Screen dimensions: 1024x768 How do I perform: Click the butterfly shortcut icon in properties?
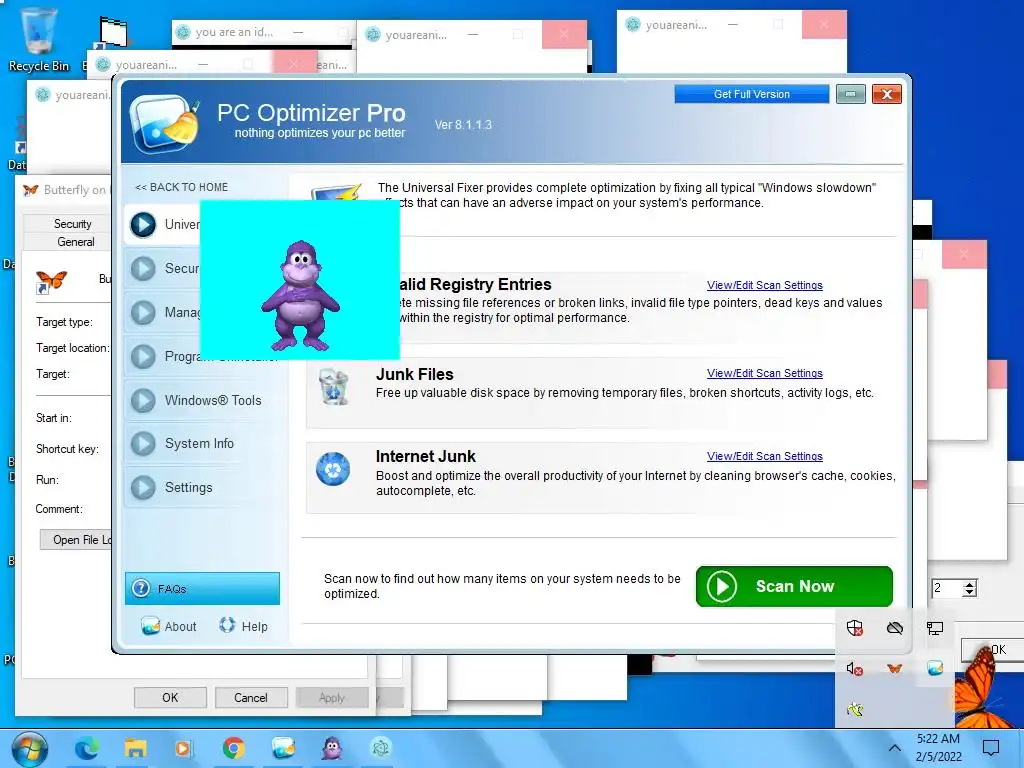click(x=51, y=281)
